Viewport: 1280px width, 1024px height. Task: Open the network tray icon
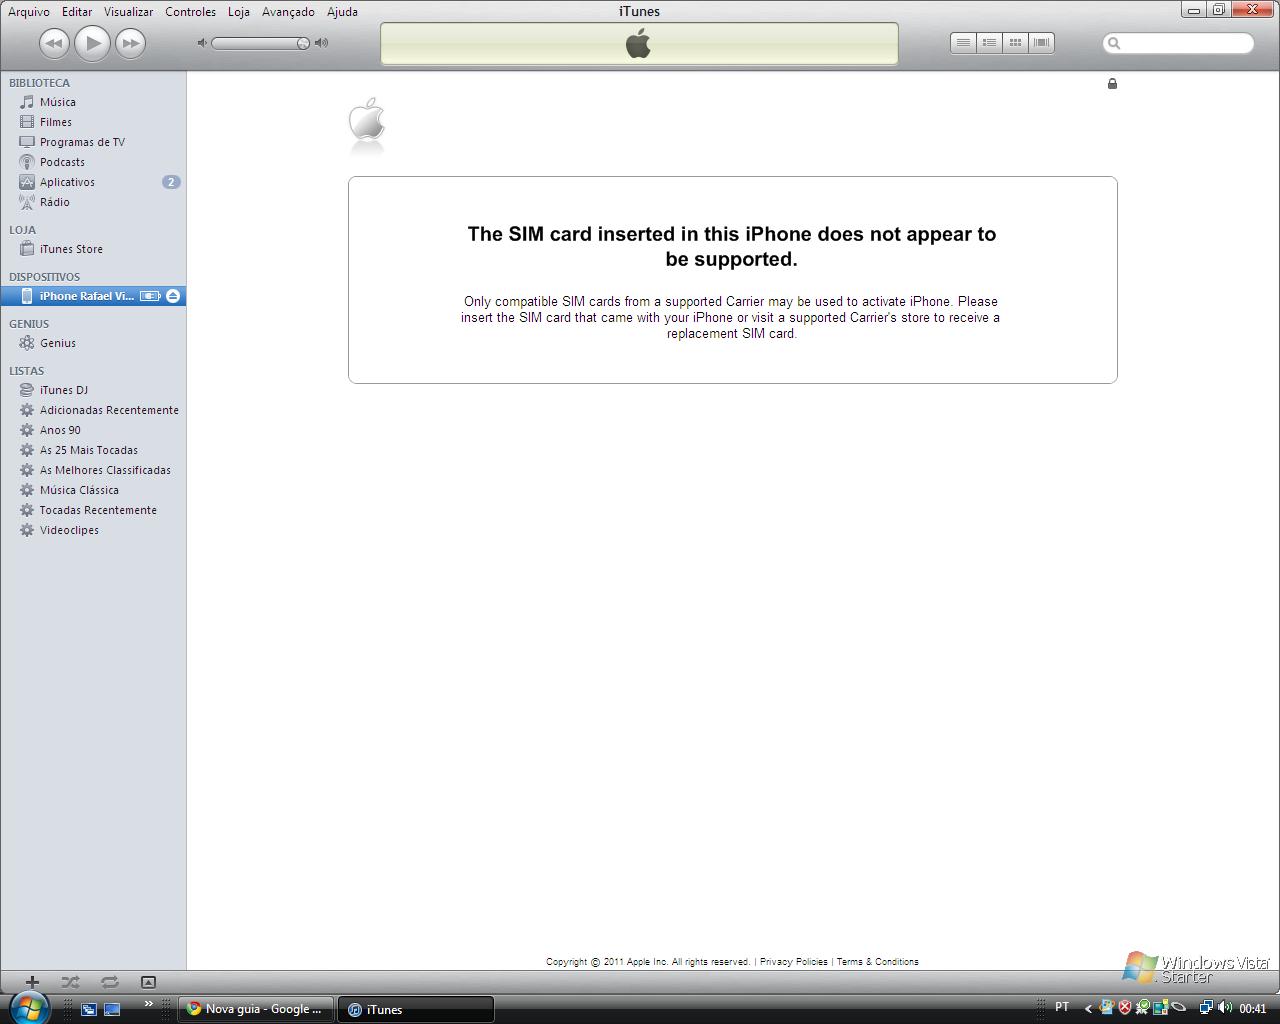1206,1008
